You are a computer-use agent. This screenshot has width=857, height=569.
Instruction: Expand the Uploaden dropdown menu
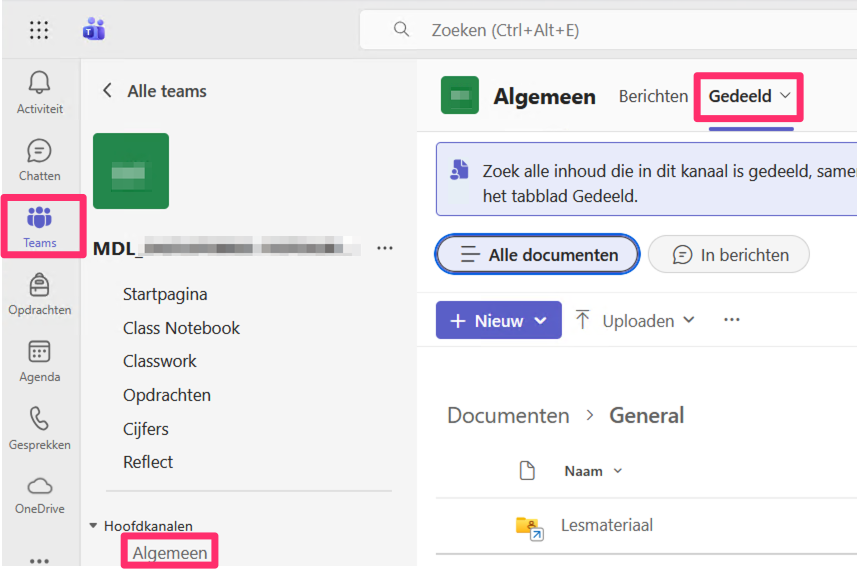coord(636,320)
